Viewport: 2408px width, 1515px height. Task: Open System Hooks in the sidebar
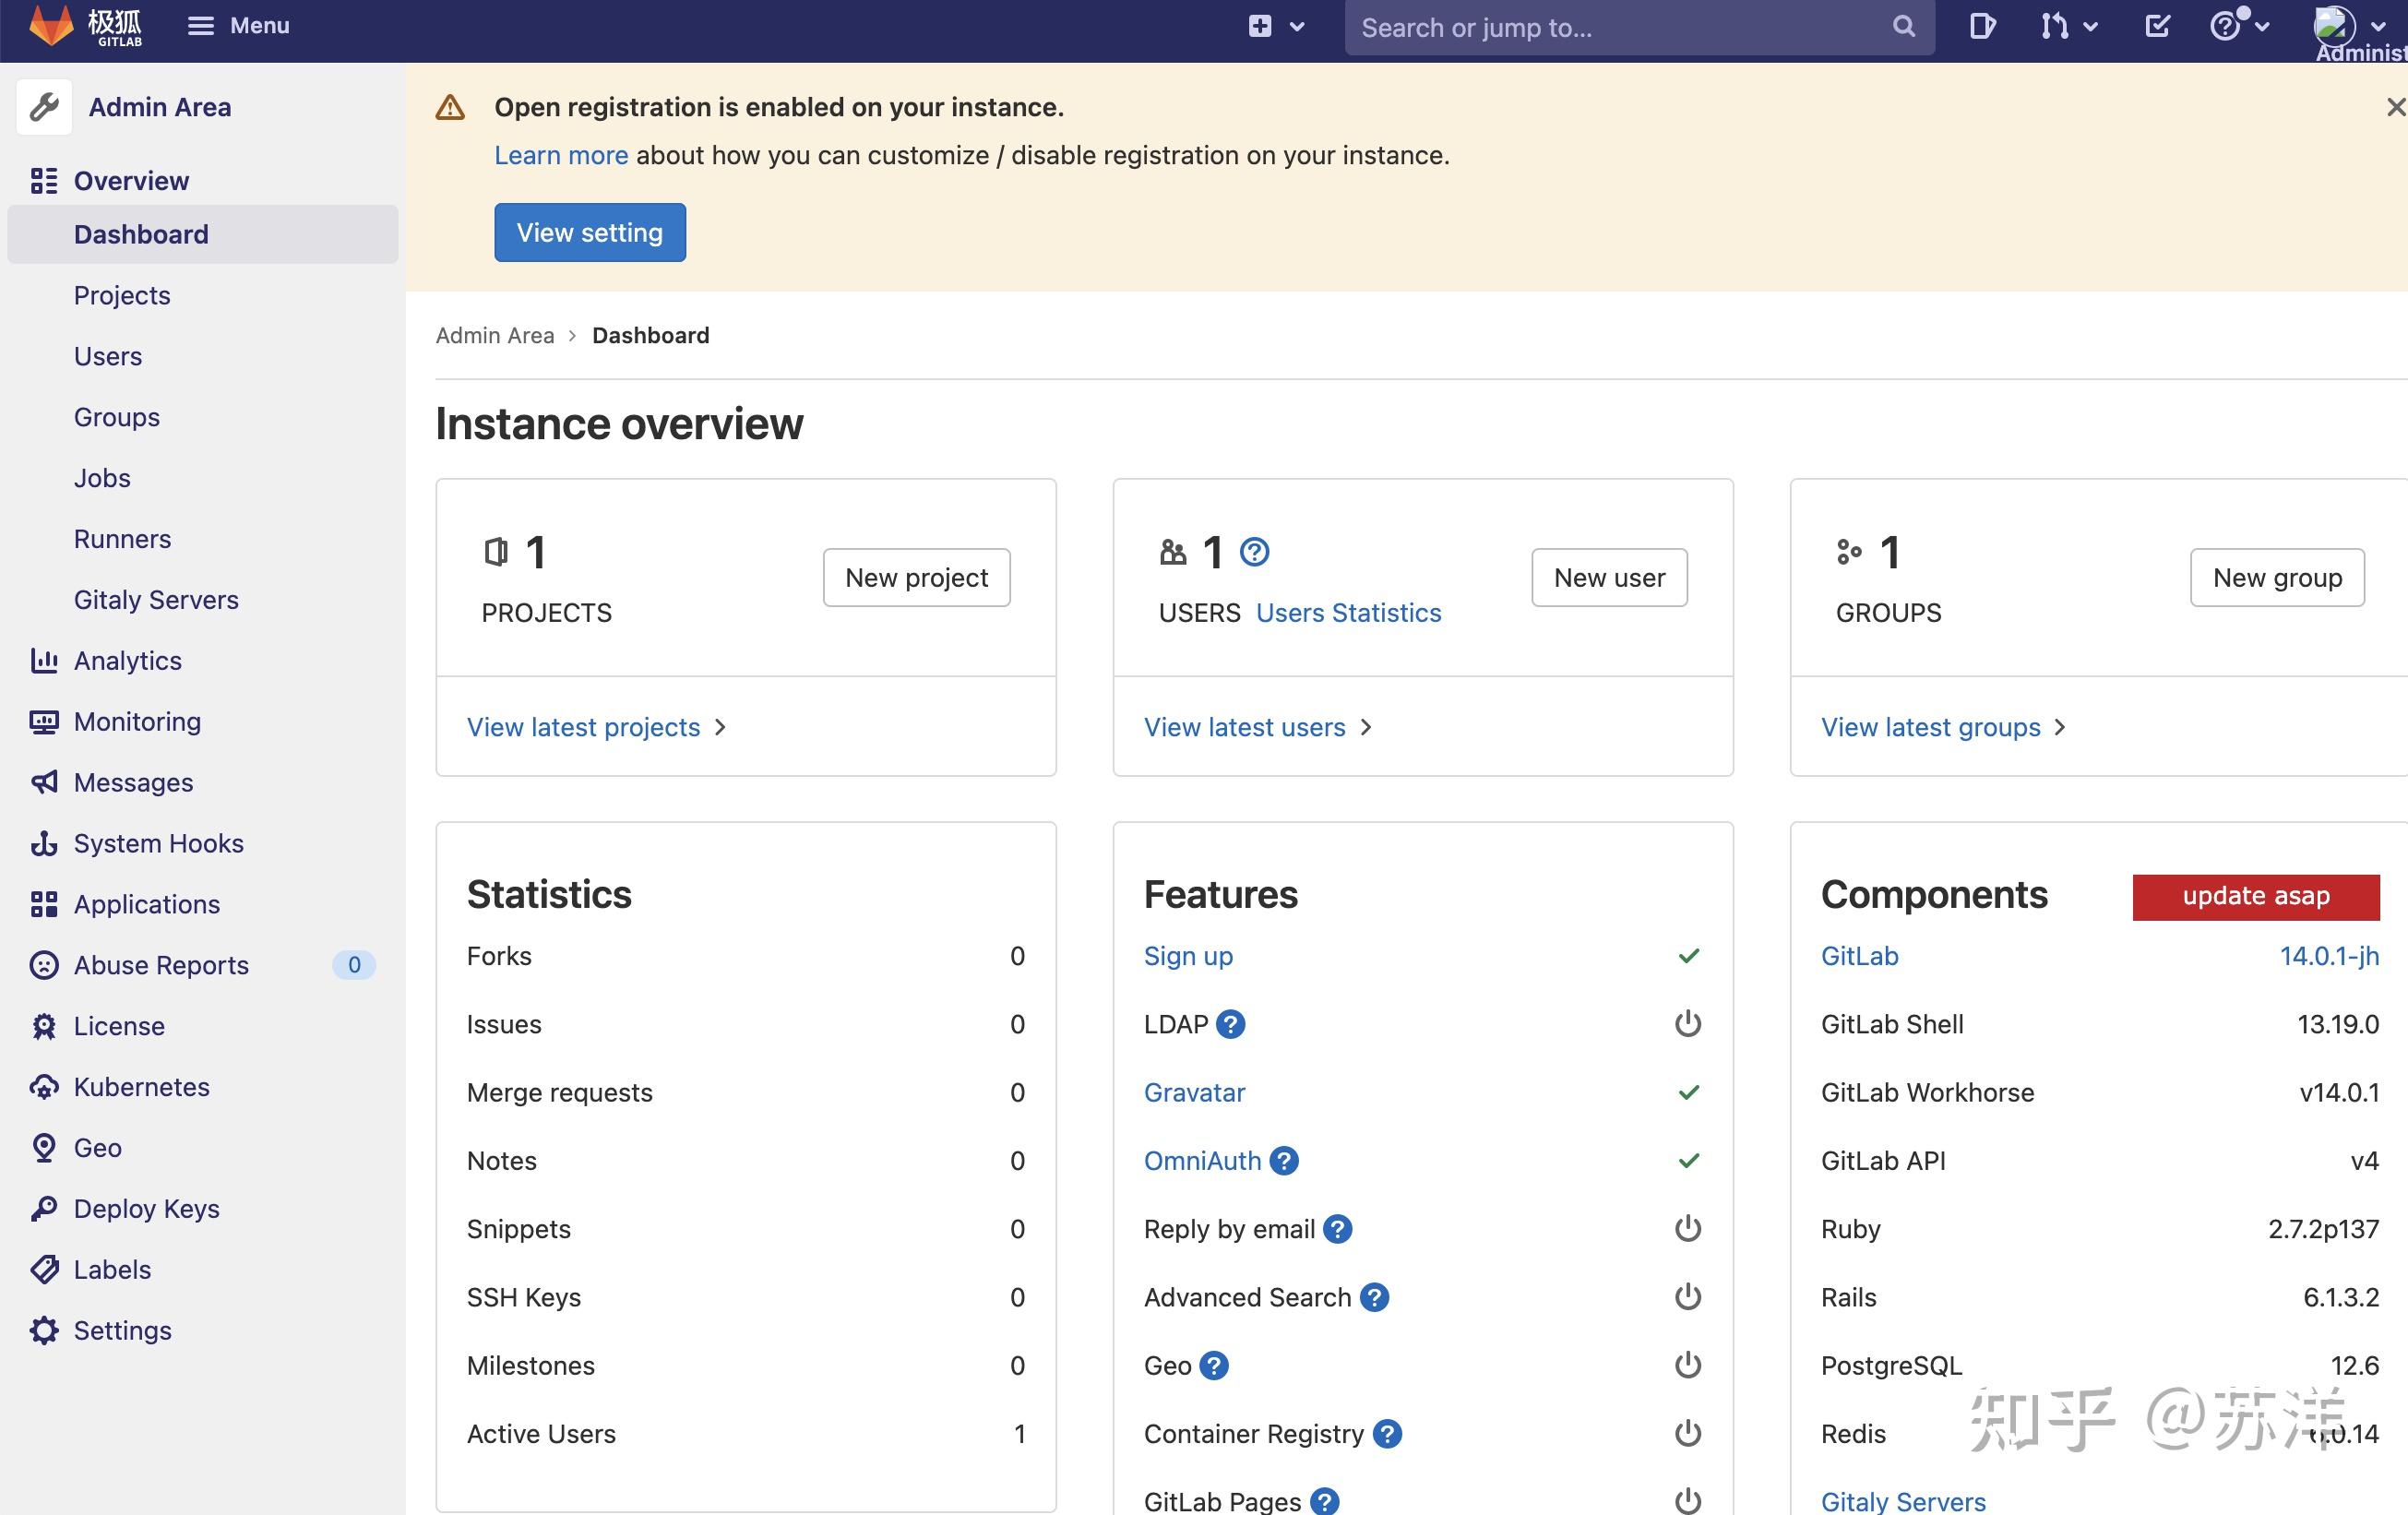158,843
